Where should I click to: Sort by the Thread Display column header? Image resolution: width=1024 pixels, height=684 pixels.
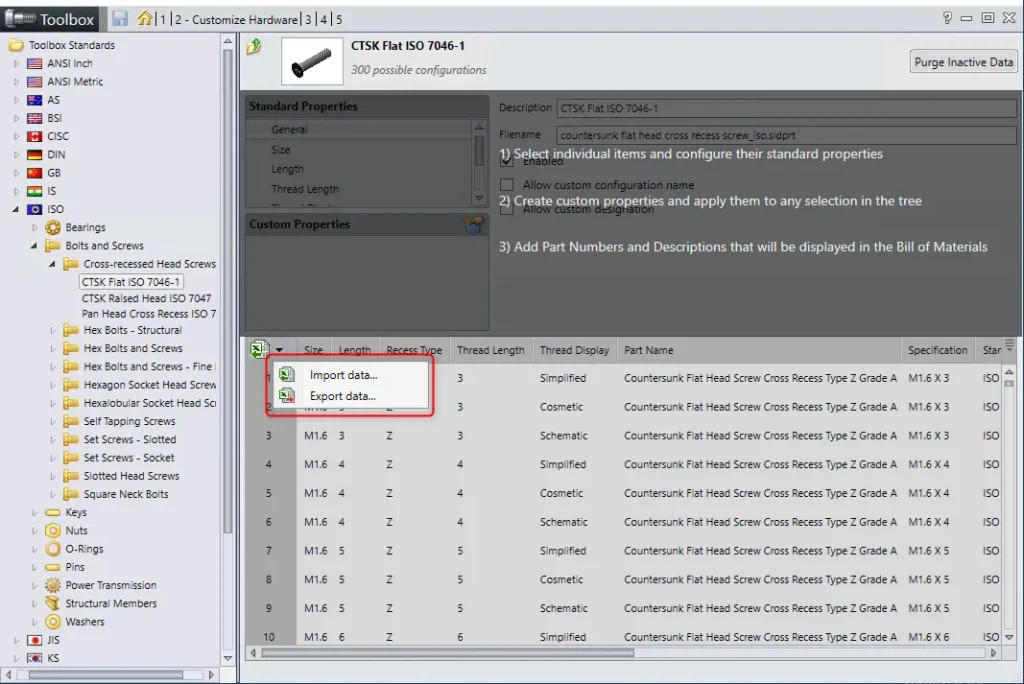coord(575,350)
